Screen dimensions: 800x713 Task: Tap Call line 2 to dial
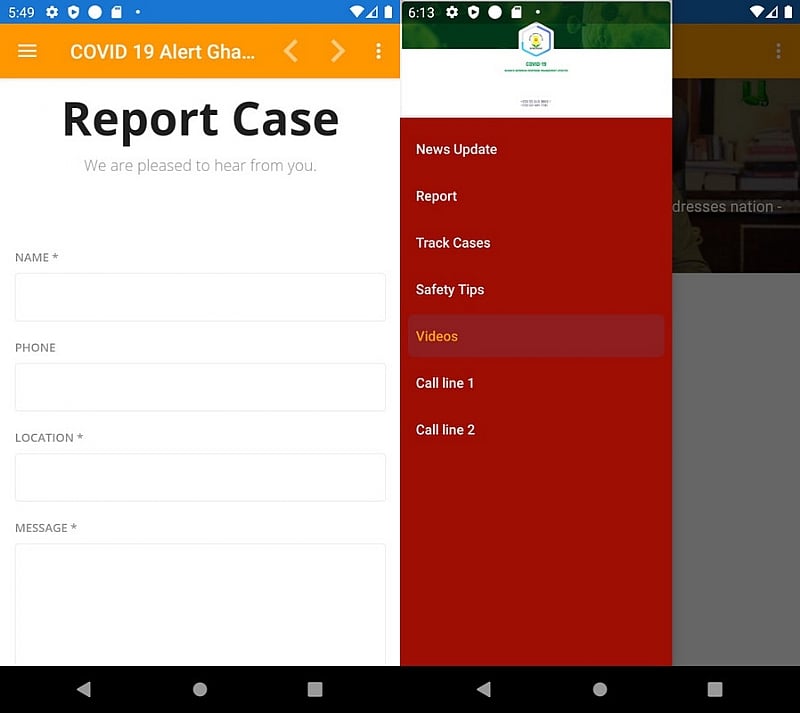coord(445,430)
